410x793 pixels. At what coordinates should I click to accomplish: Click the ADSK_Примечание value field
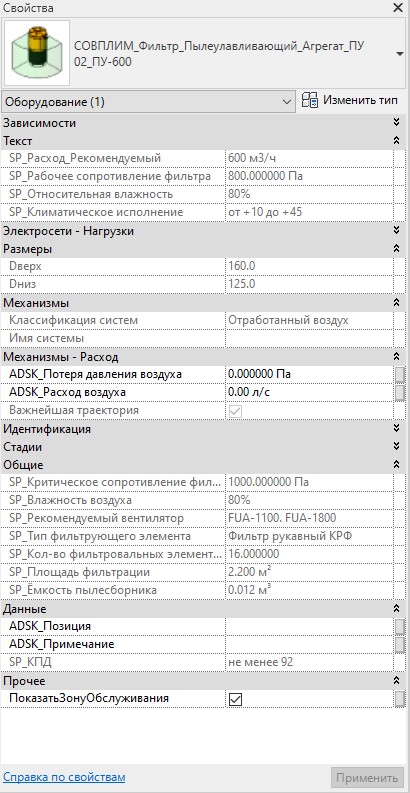pyautogui.click(x=309, y=644)
